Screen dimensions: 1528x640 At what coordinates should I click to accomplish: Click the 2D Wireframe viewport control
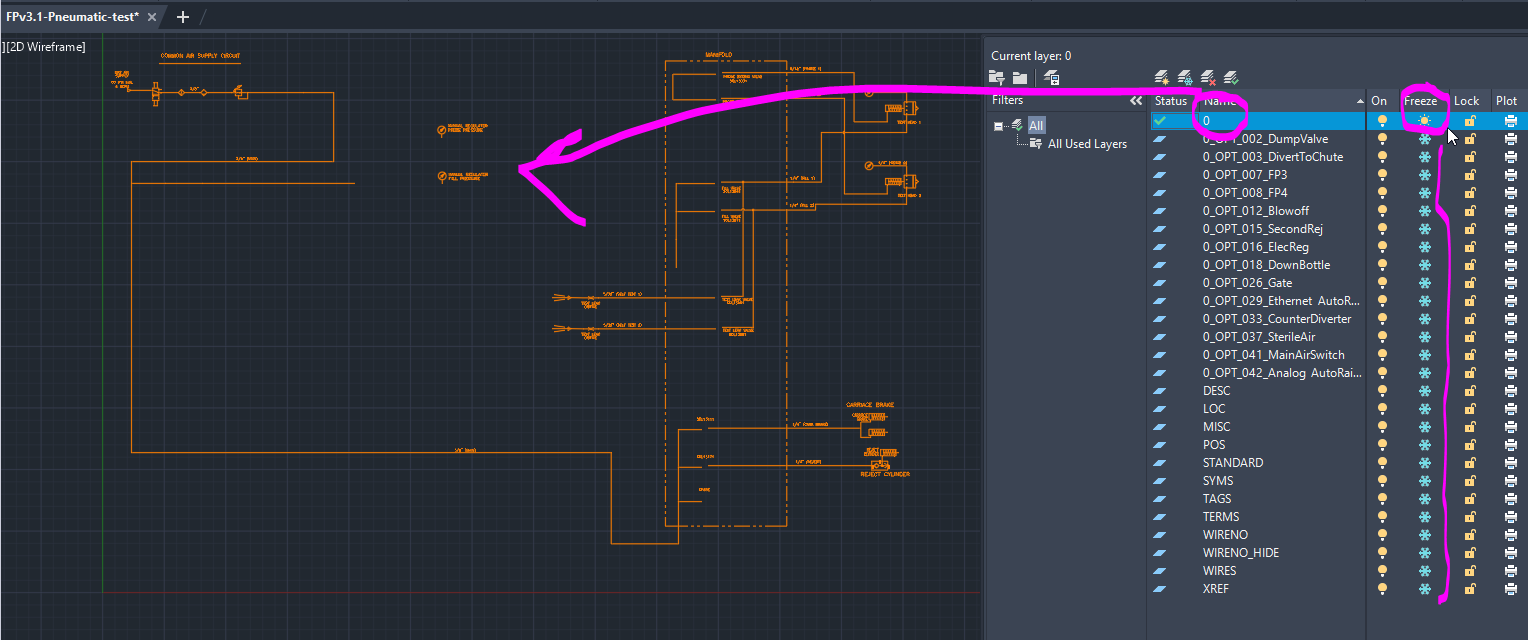coord(44,46)
